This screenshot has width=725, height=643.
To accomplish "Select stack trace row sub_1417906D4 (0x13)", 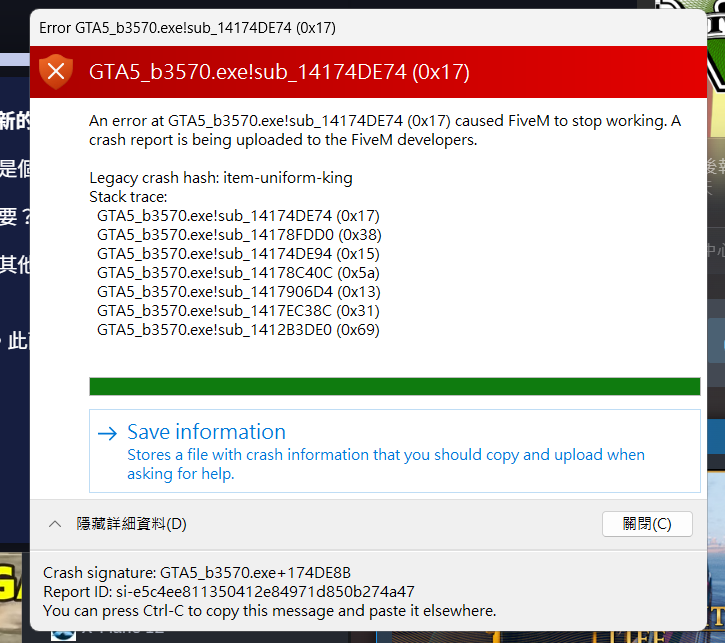I will (x=239, y=292).
